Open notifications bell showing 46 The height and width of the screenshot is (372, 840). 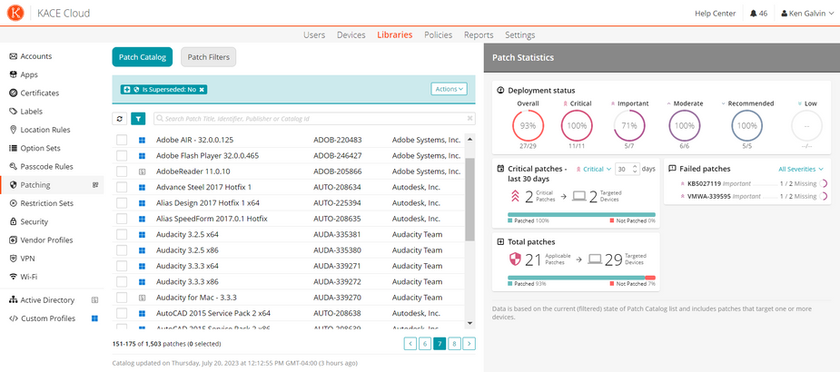point(759,13)
